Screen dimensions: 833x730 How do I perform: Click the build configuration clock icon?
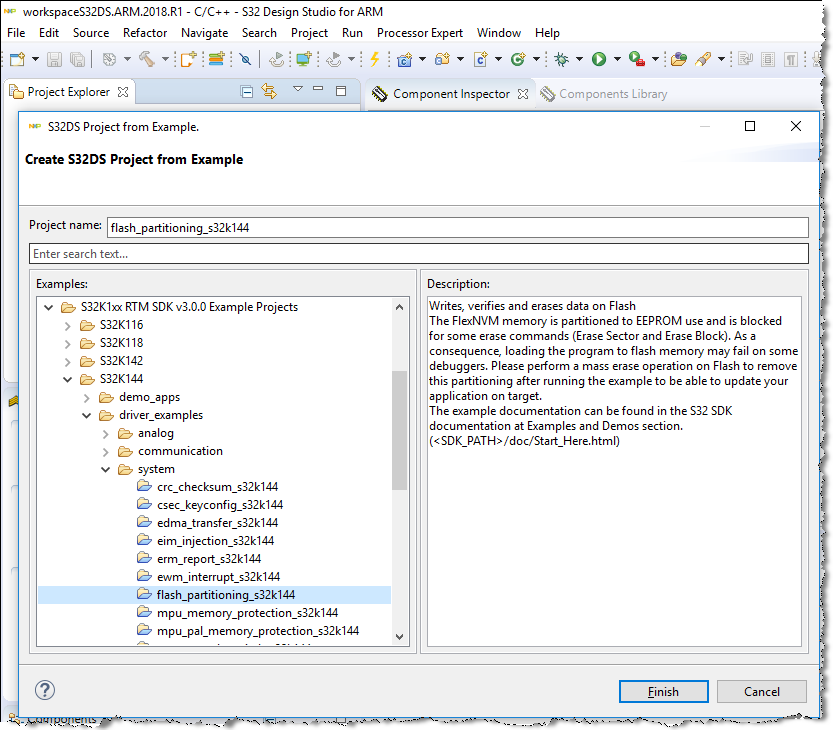click(x=109, y=59)
